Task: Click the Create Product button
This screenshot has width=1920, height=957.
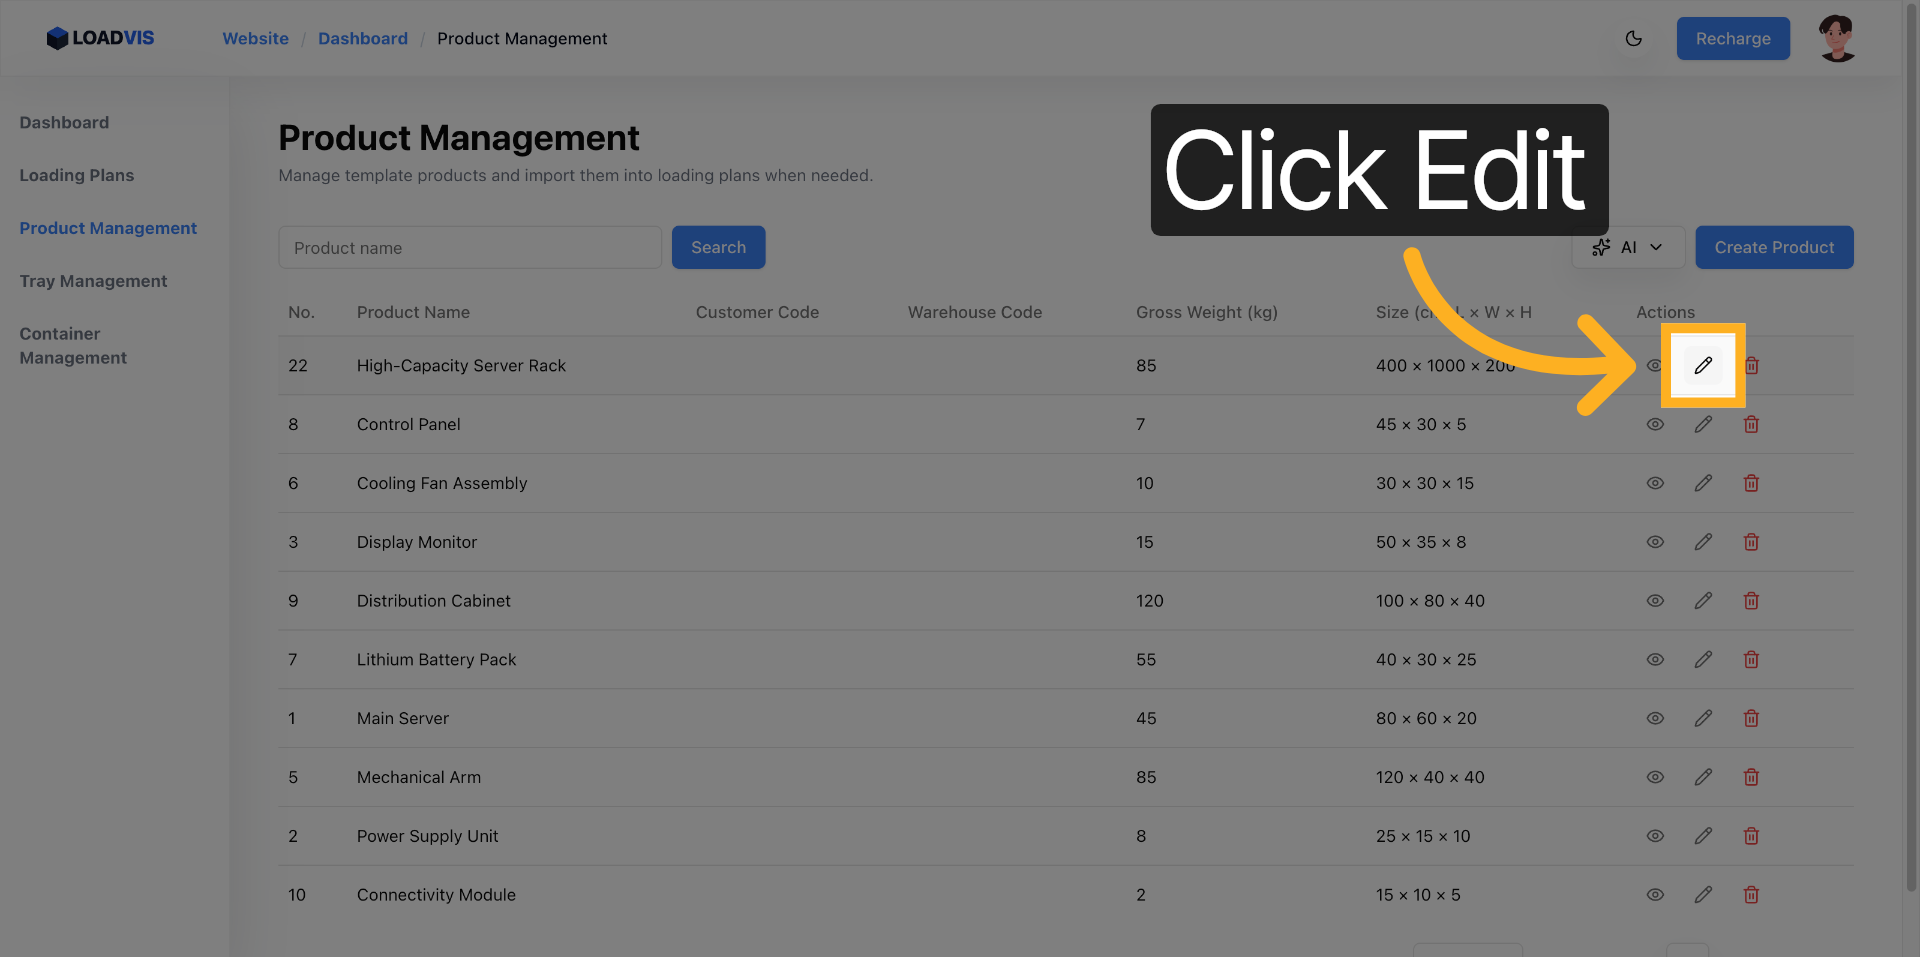Action: tap(1774, 248)
